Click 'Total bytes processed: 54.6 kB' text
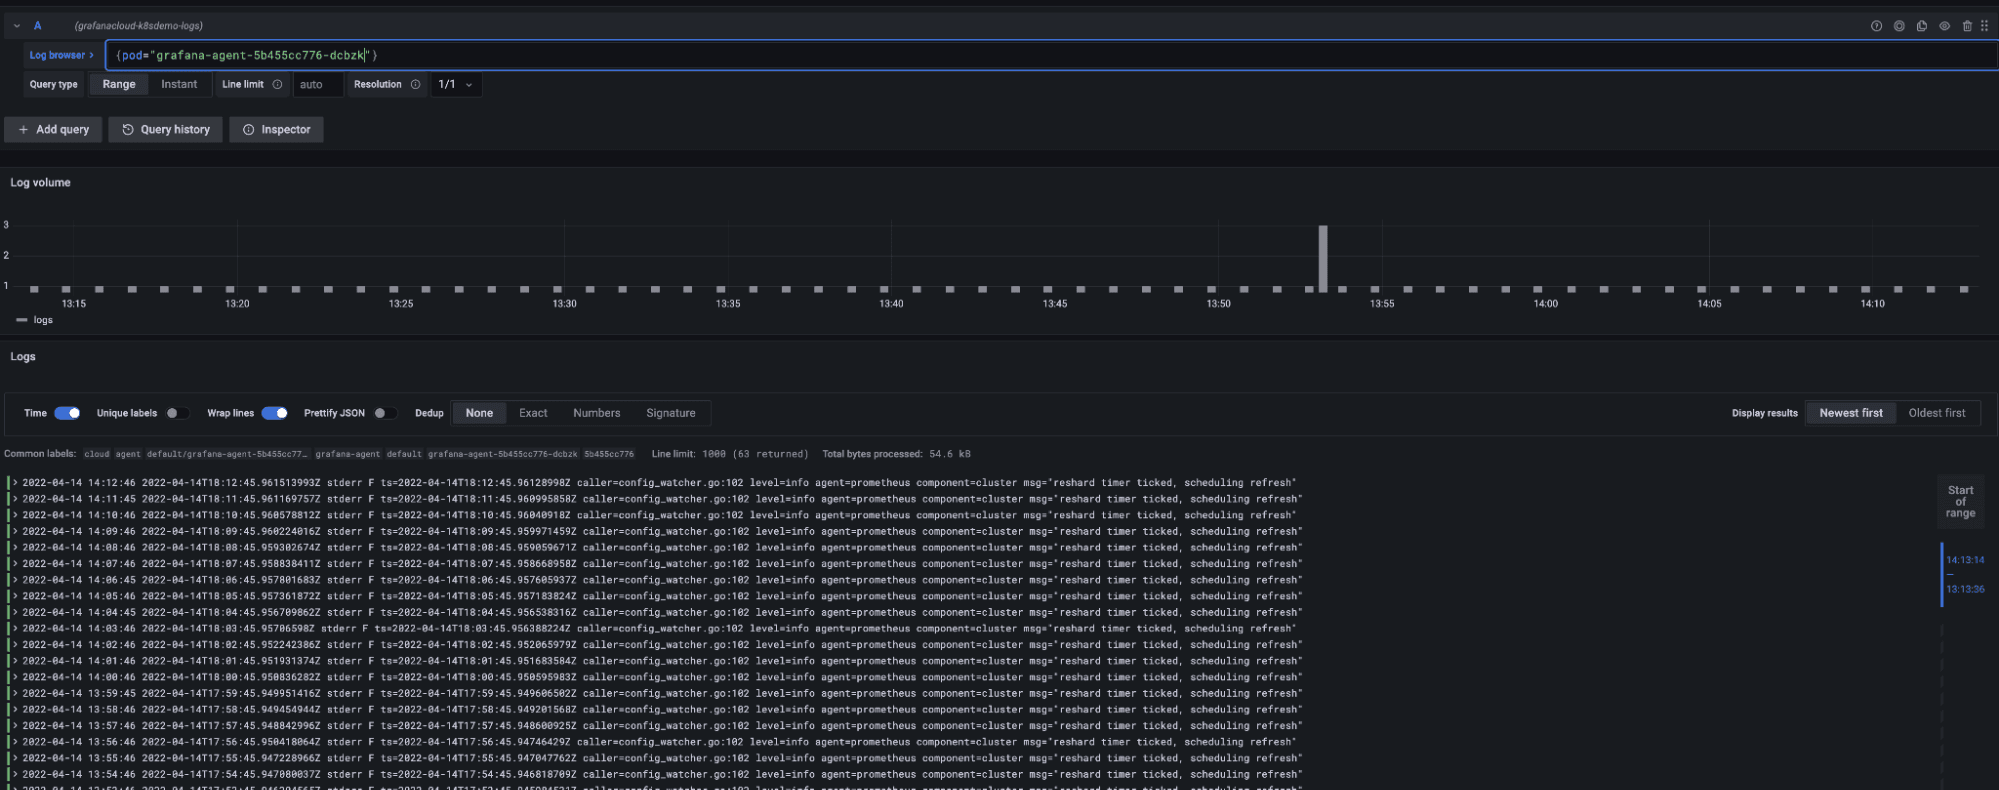The height and width of the screenshot is (790, 1999). 896,454
